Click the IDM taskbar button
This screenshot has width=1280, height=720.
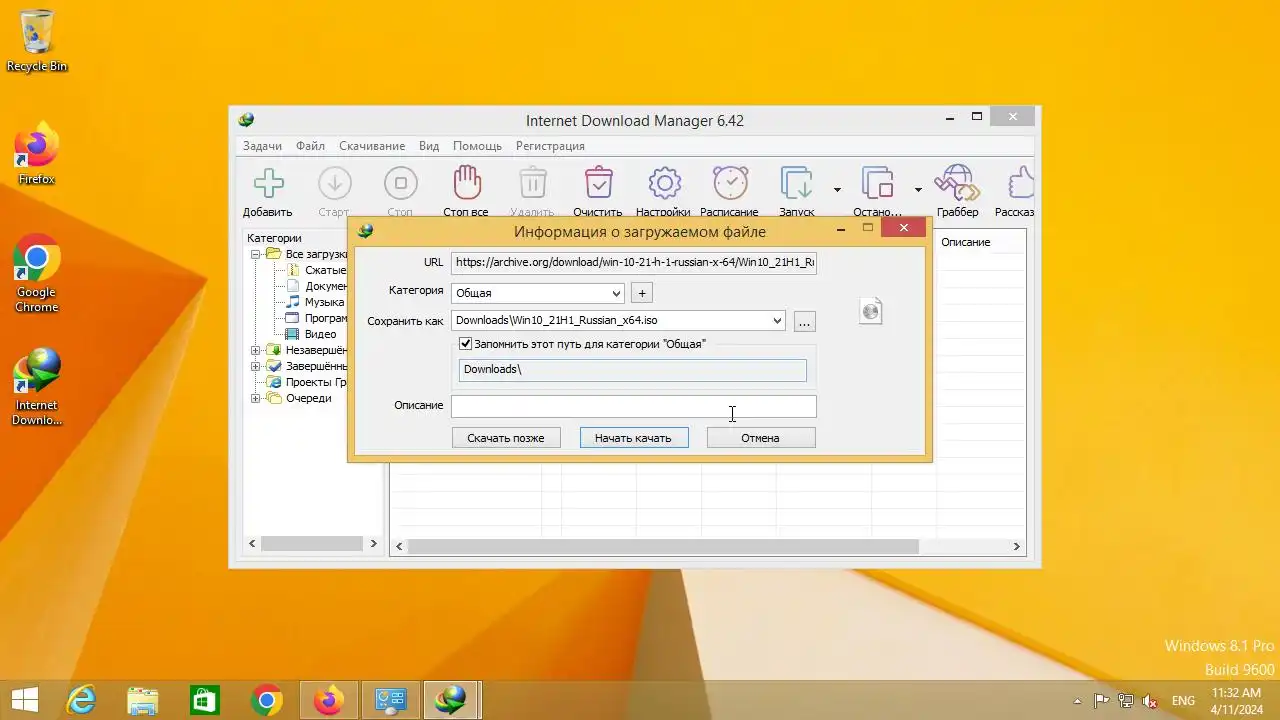pyautogui.click(x=452, y=700)
